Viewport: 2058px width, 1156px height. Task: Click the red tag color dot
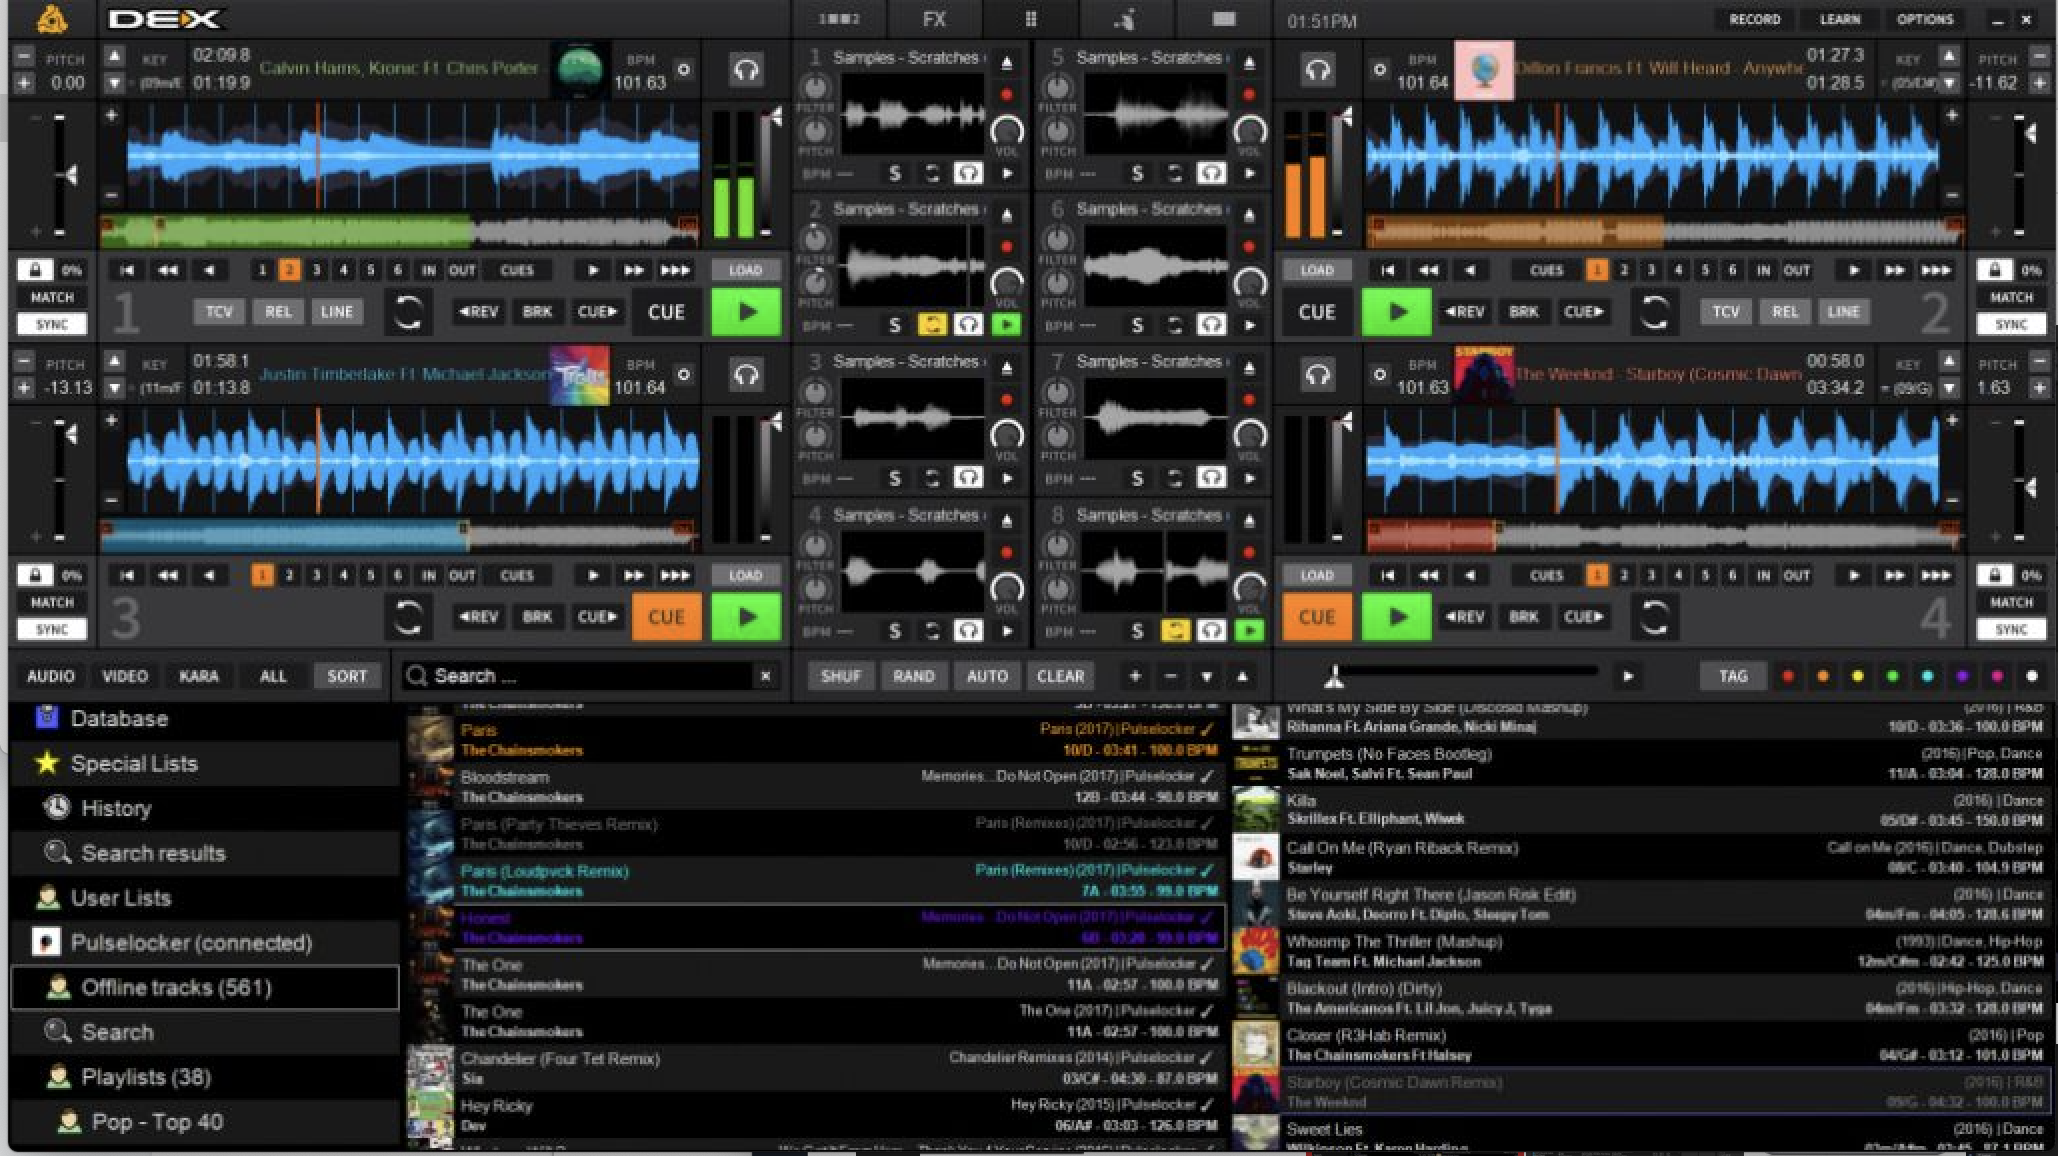pos(1787,677)
